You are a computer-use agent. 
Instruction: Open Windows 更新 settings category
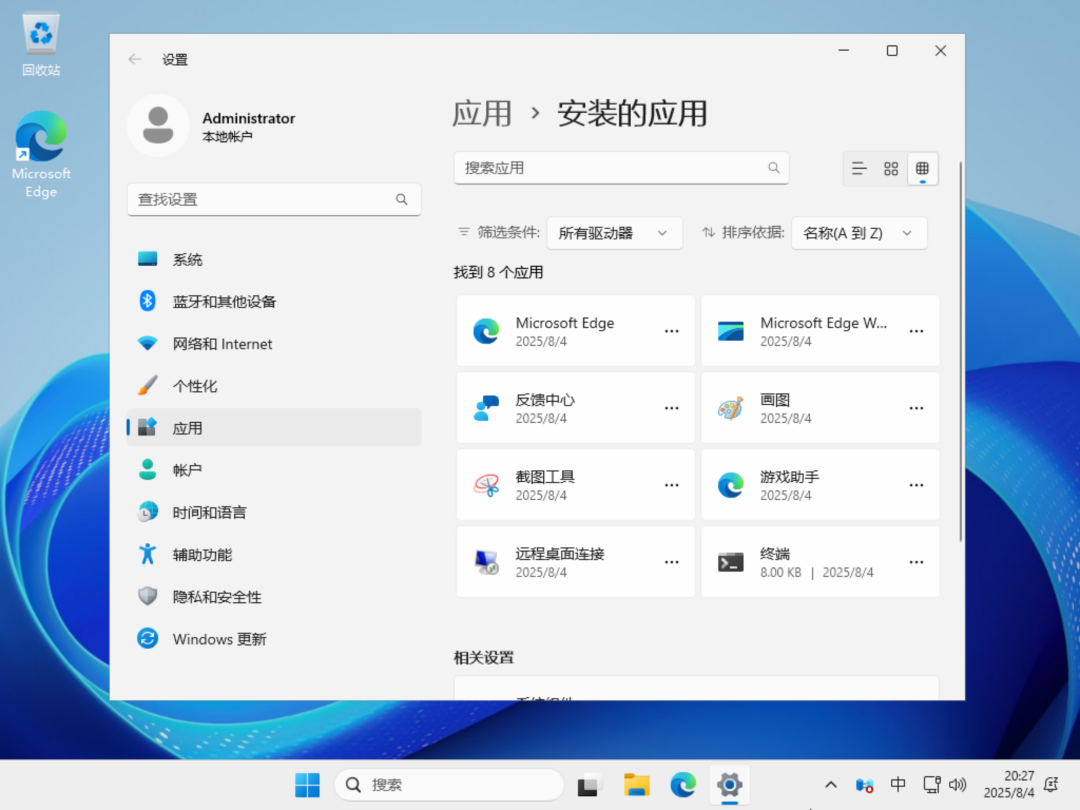pos(274,639)
